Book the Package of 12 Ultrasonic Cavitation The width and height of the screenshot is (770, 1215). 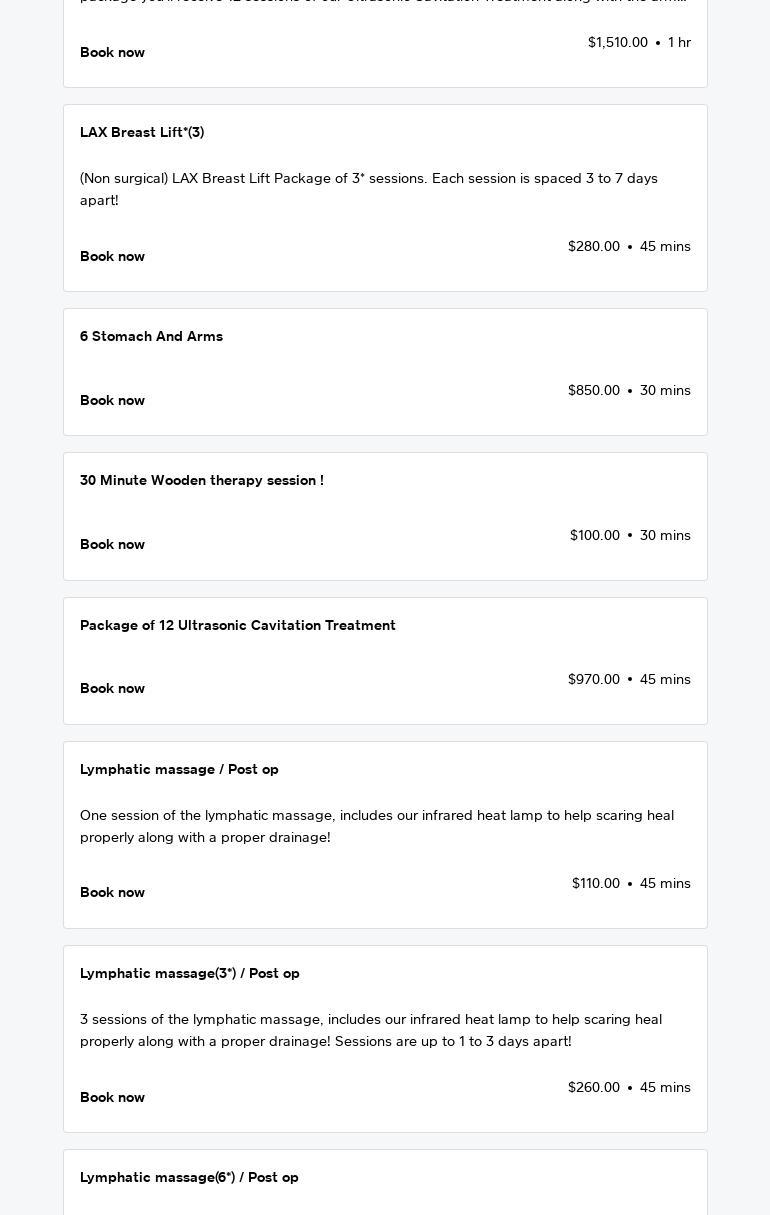point(112,688)
